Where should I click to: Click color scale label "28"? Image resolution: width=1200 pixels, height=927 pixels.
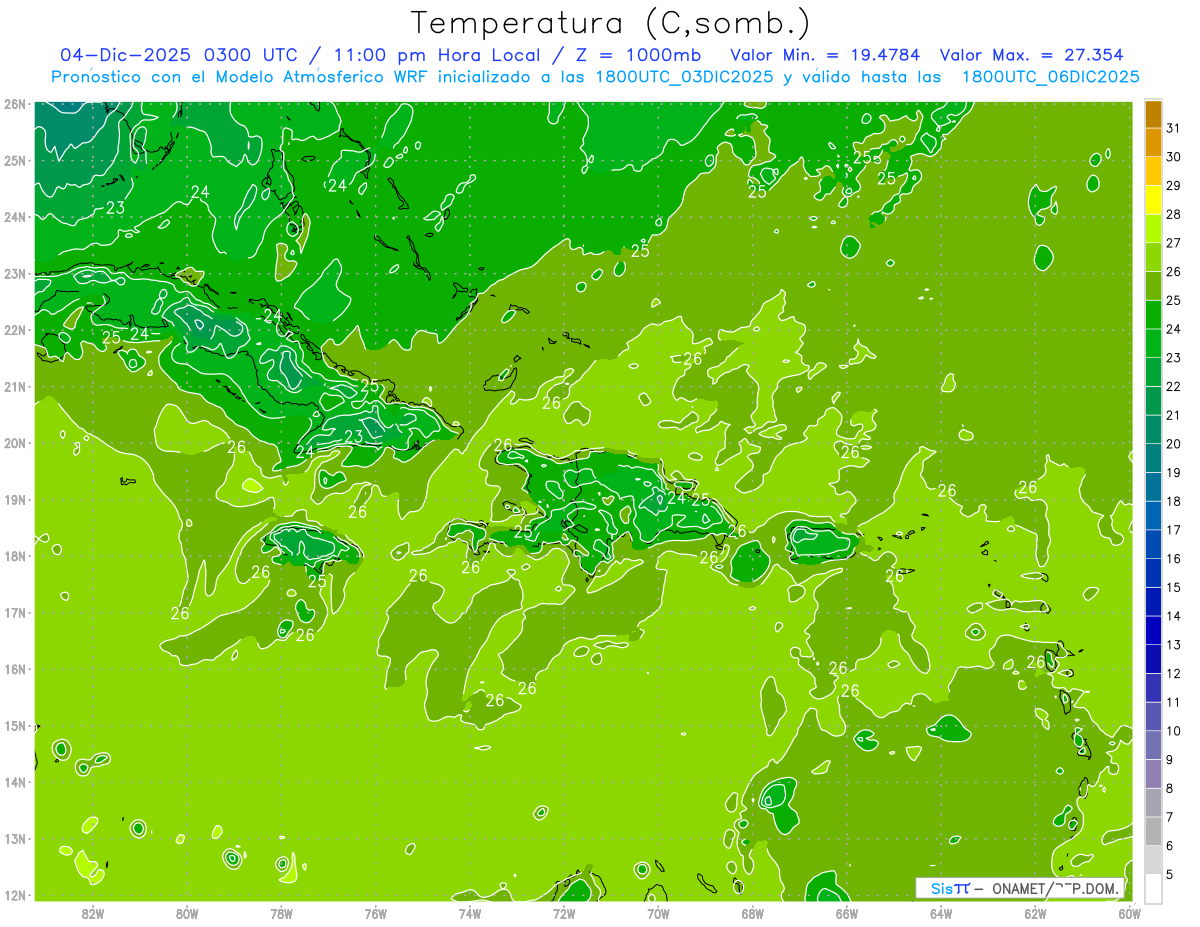tap(1173, 214)
